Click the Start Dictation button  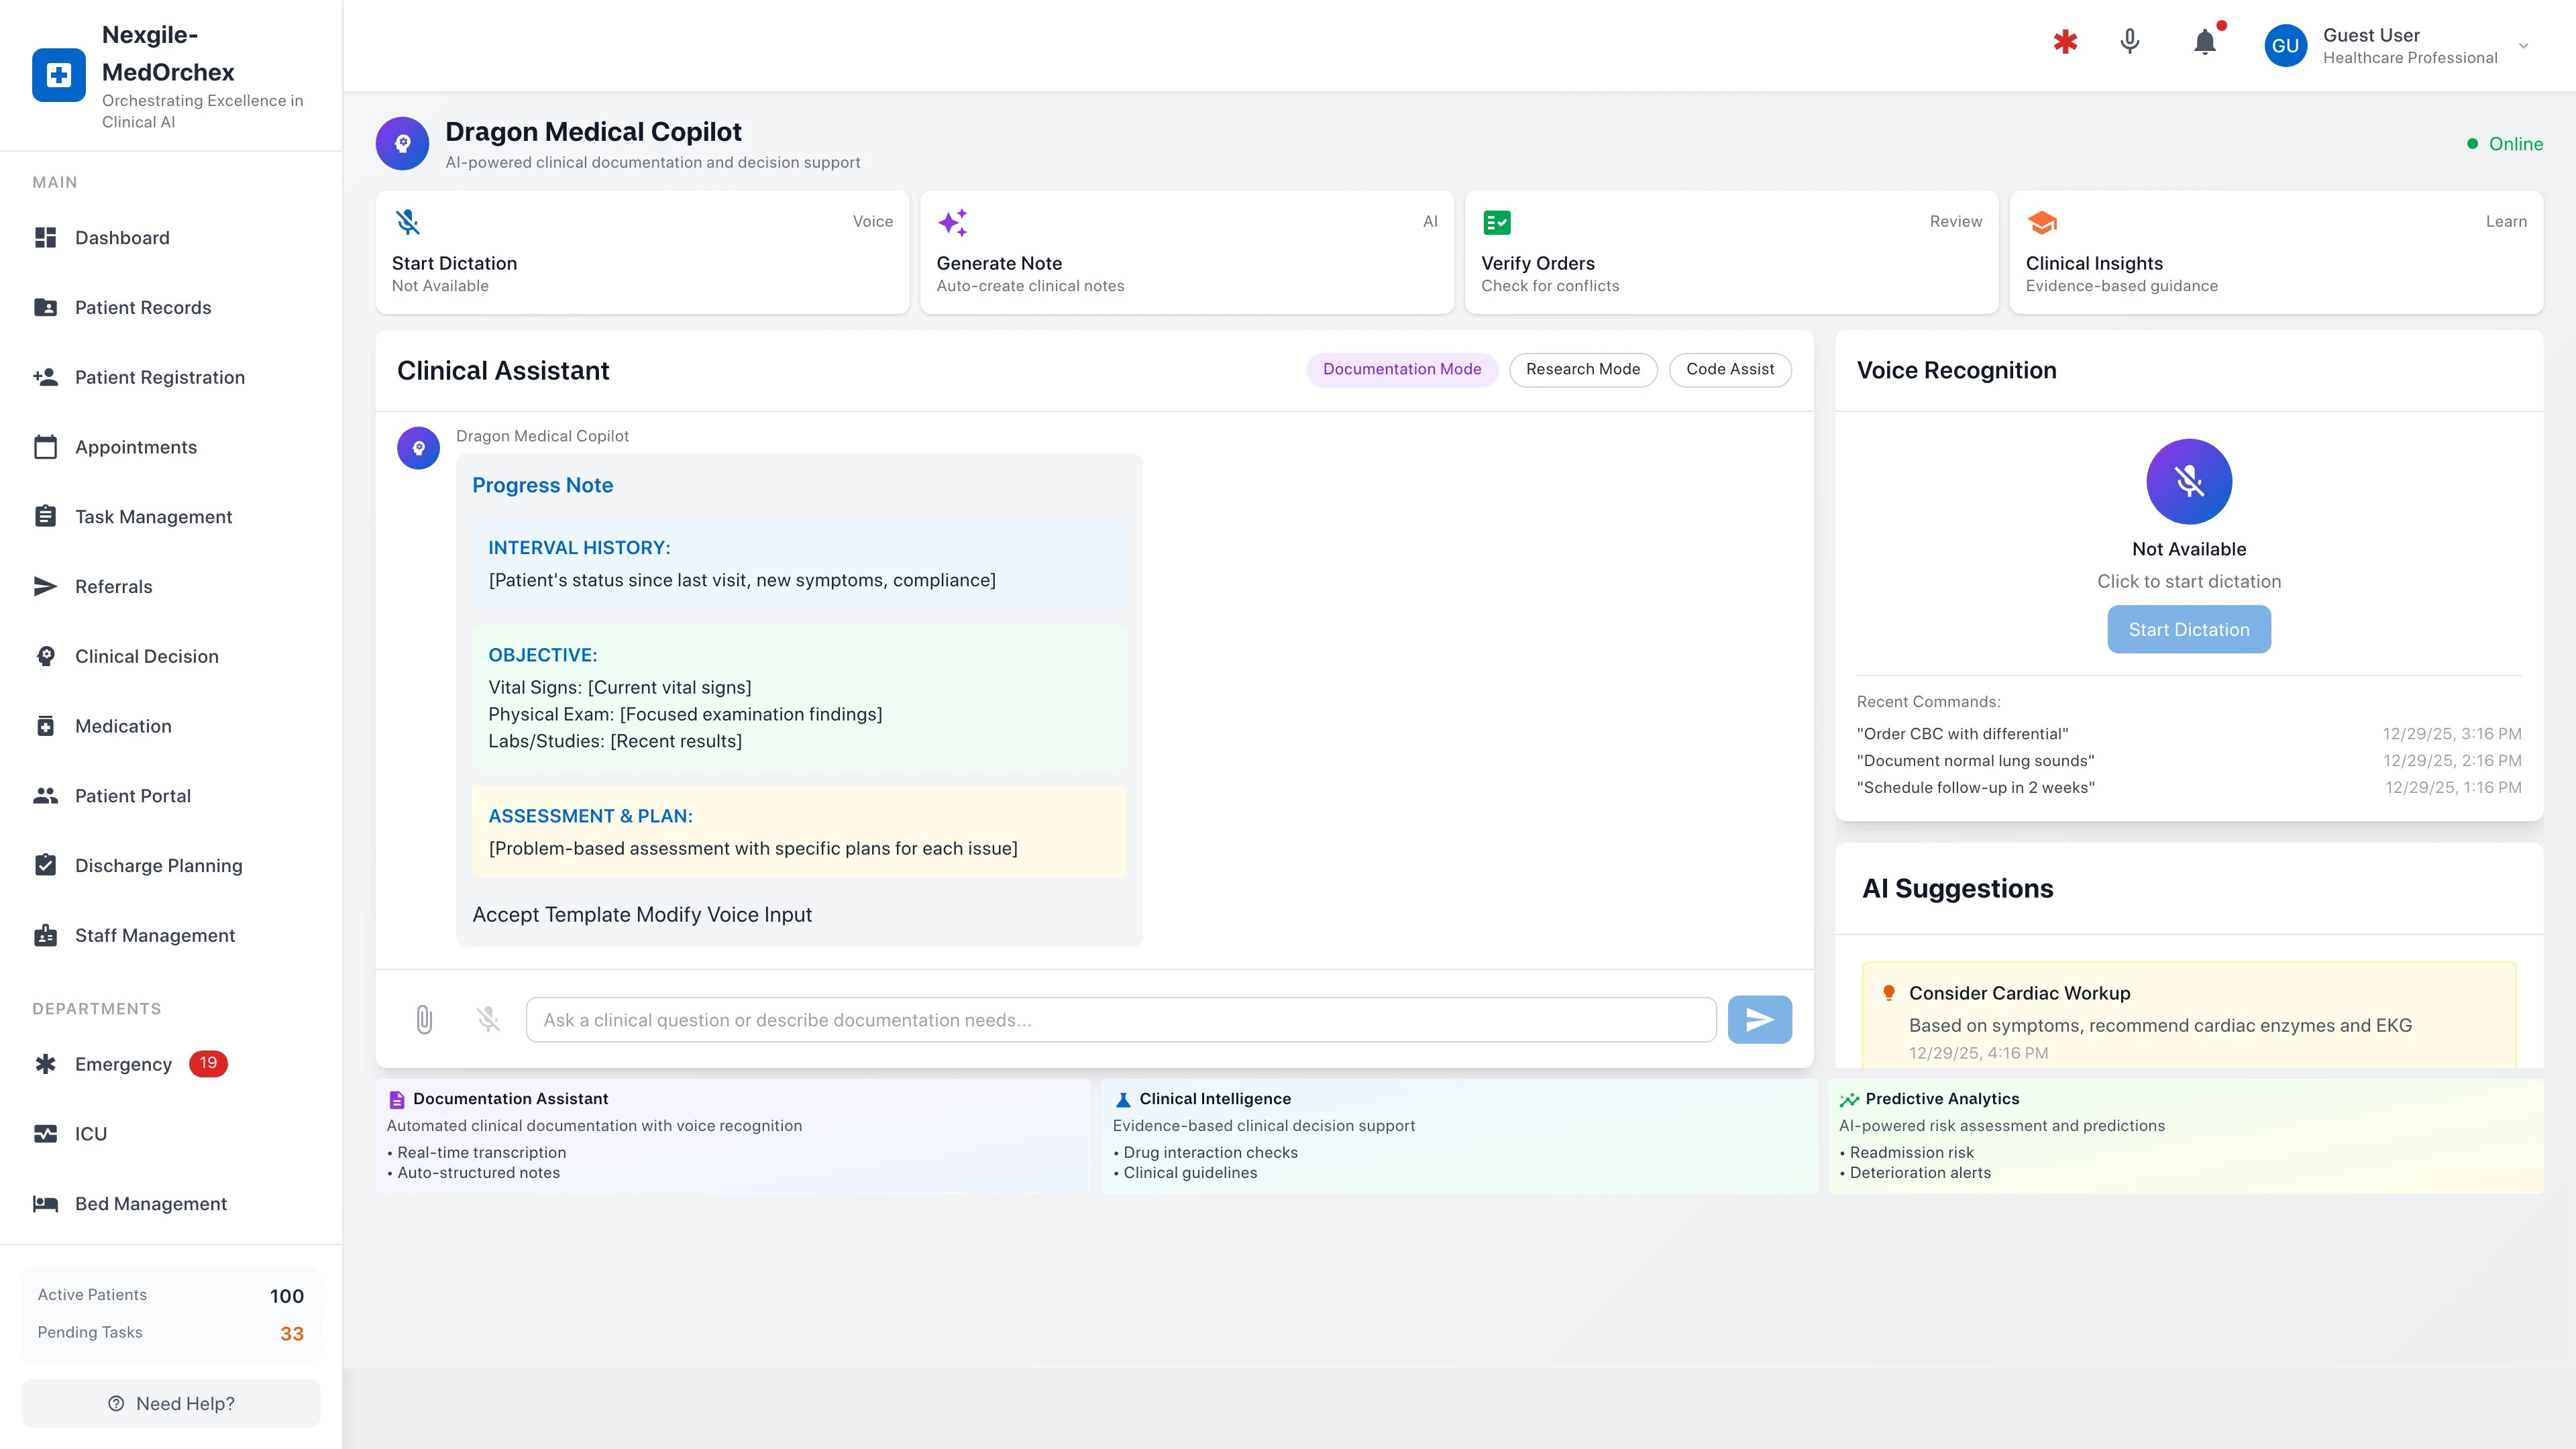pos(2189,629)
